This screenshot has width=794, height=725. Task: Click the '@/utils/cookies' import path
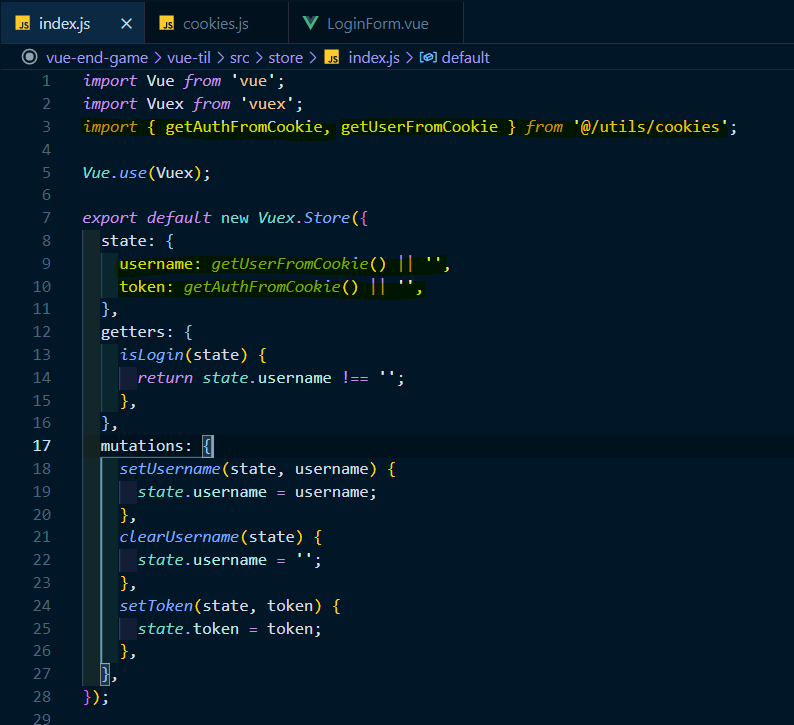click(x=651, y=127)
